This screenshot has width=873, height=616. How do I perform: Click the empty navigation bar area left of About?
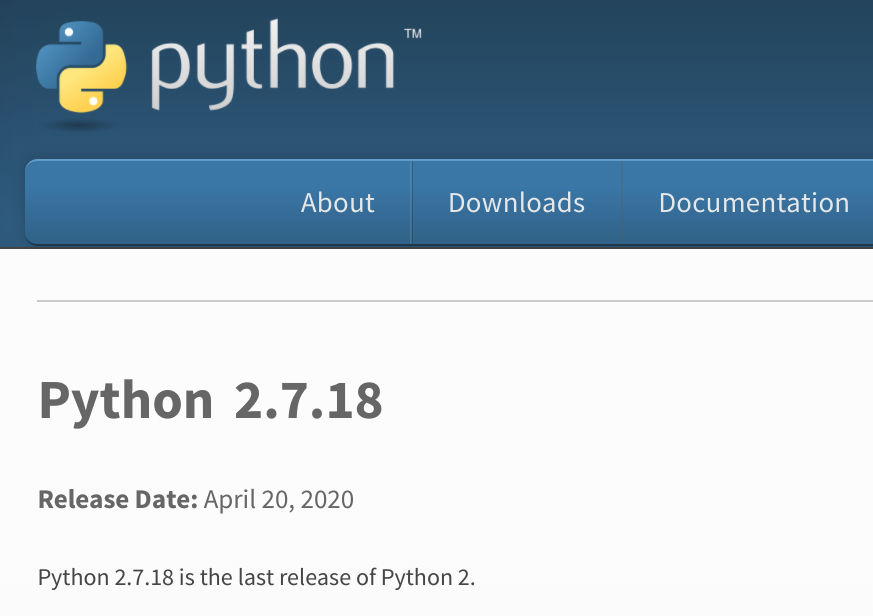pos(150,203)
